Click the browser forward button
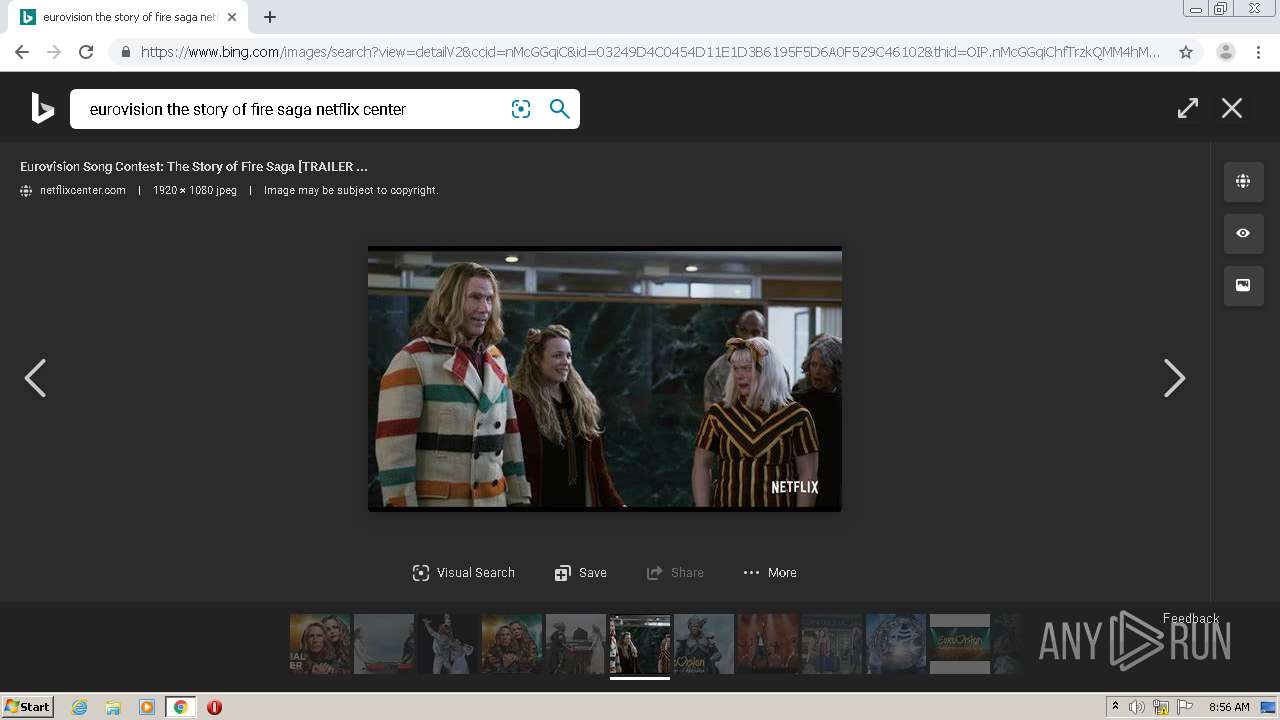 [x=54, y=52]
